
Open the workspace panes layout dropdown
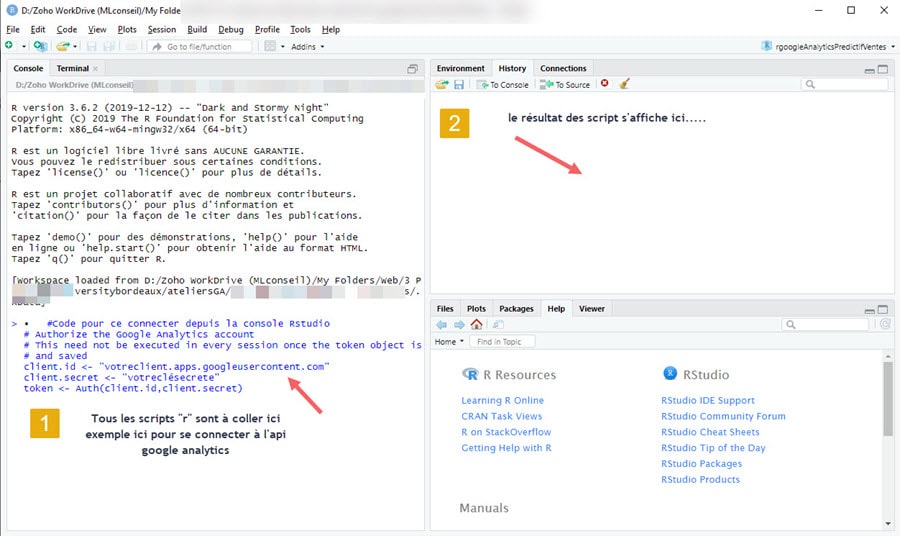point(274,46)
